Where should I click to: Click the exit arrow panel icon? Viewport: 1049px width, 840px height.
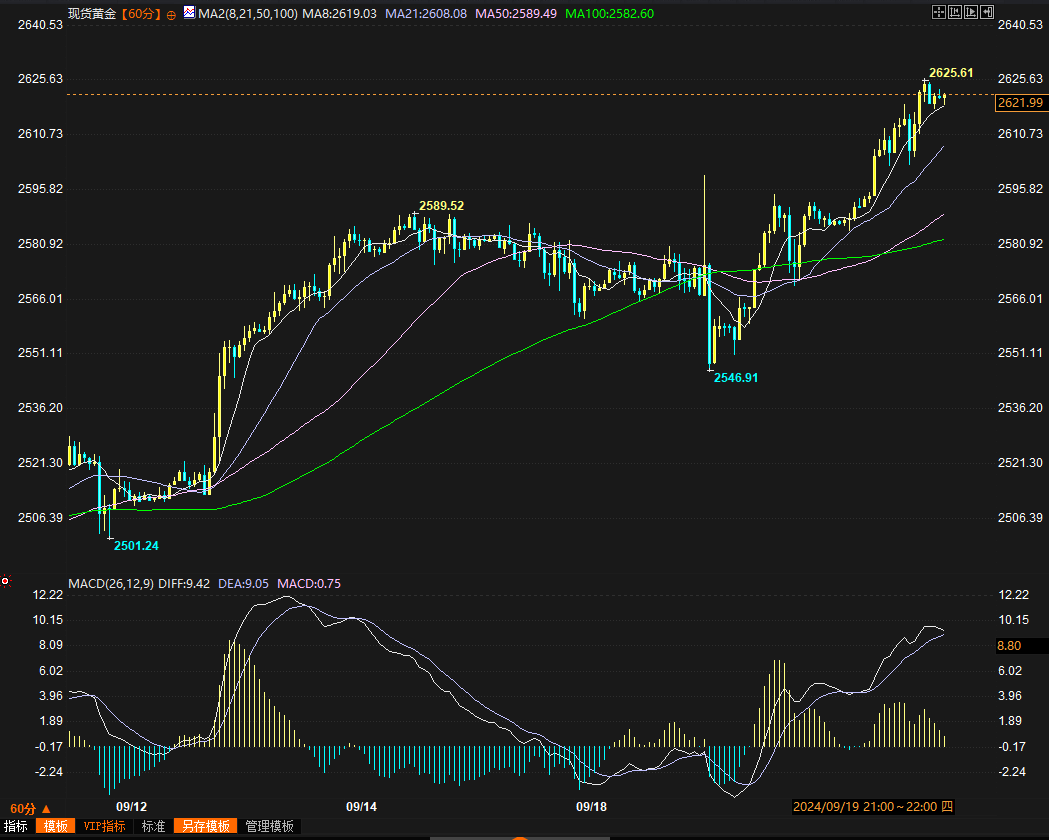pyautogui.click(x=986, y=12)
